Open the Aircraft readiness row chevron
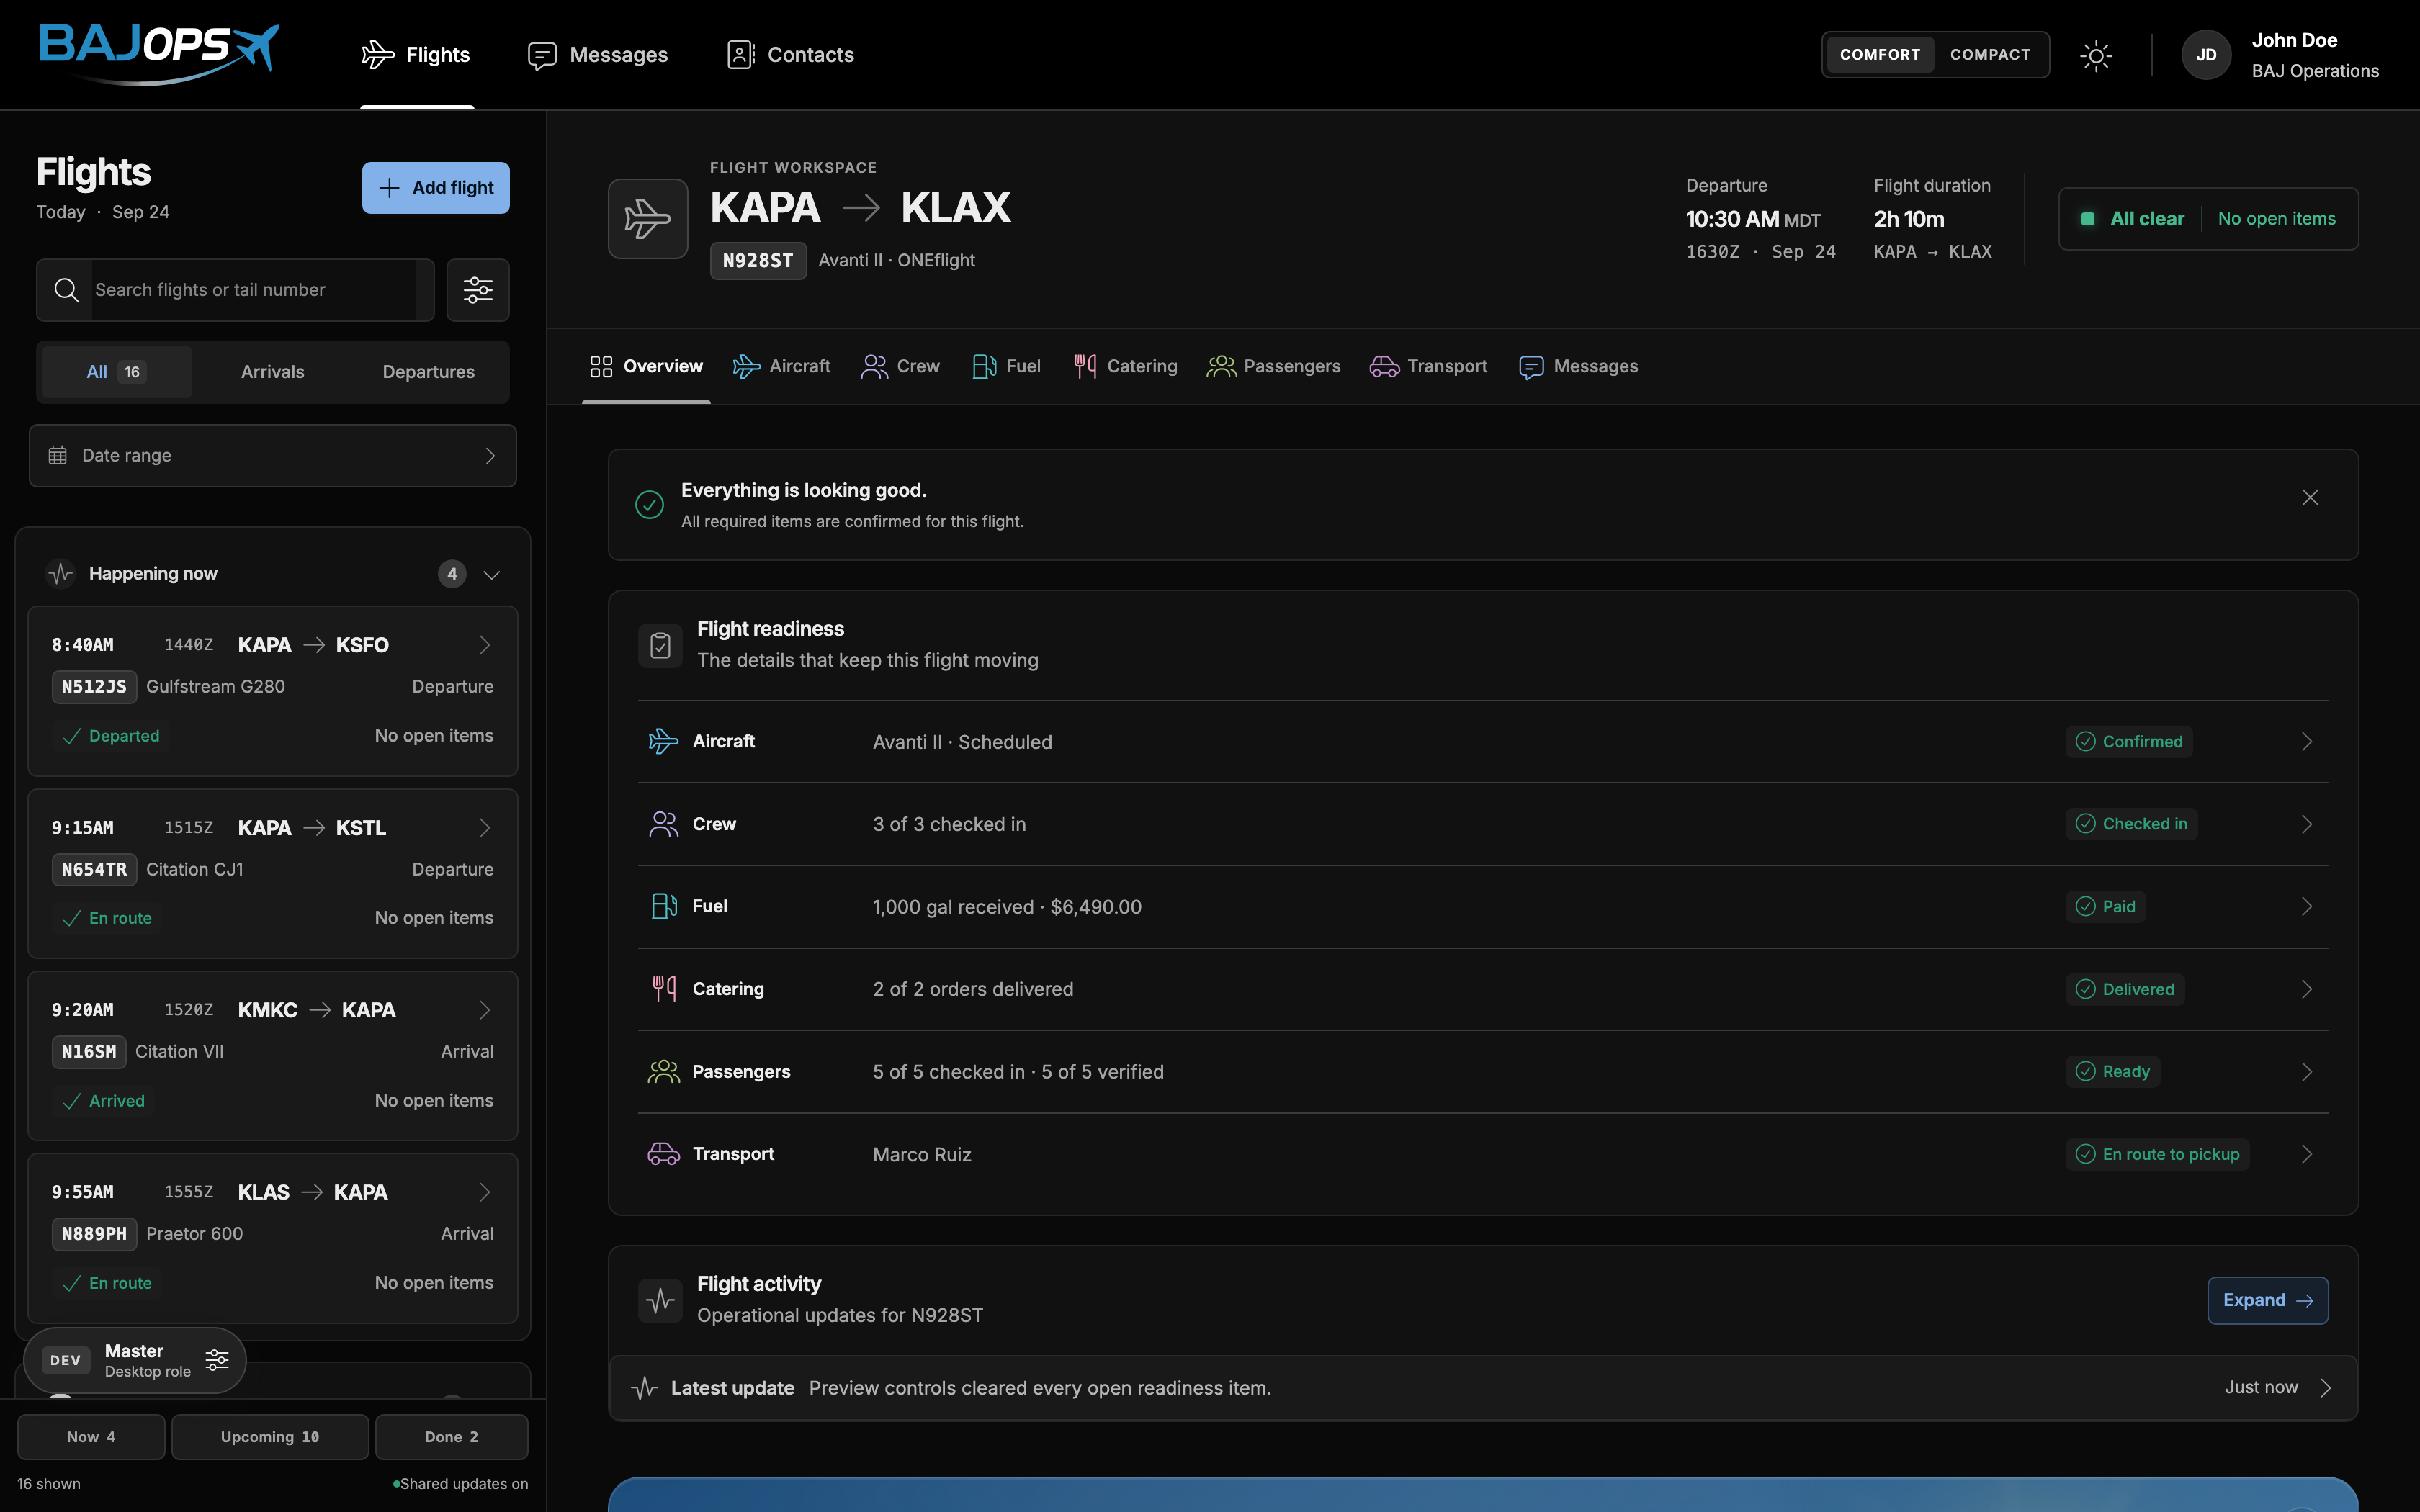 2306,742
